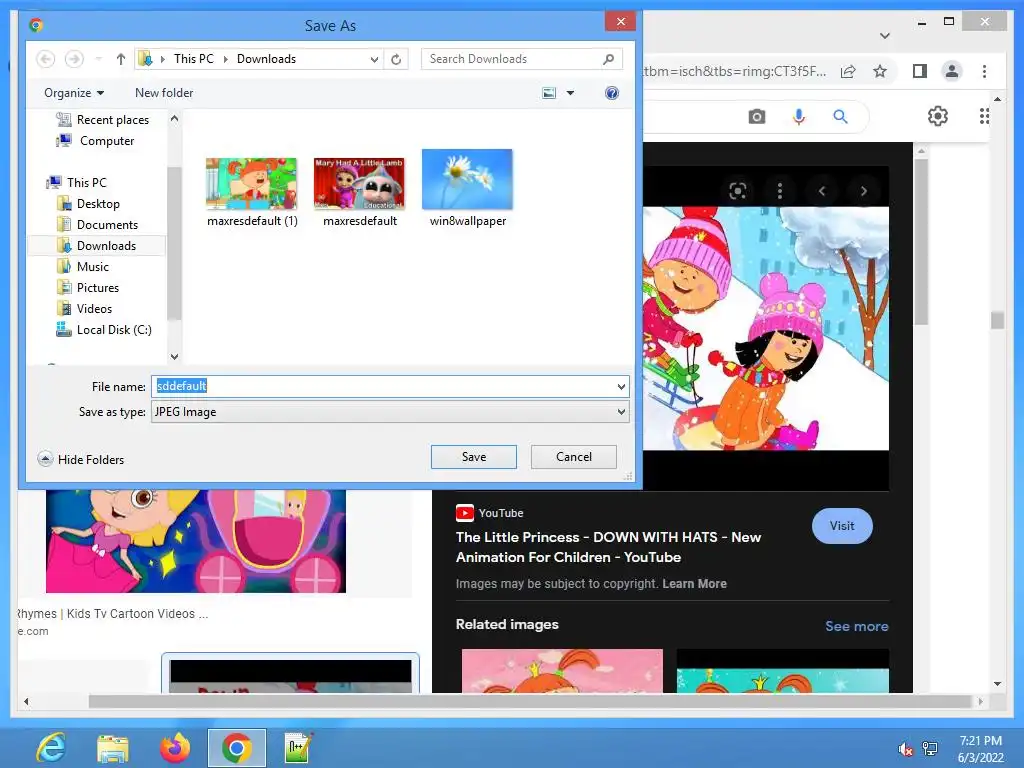Open the Learn More copyright link

click(694, 583)
